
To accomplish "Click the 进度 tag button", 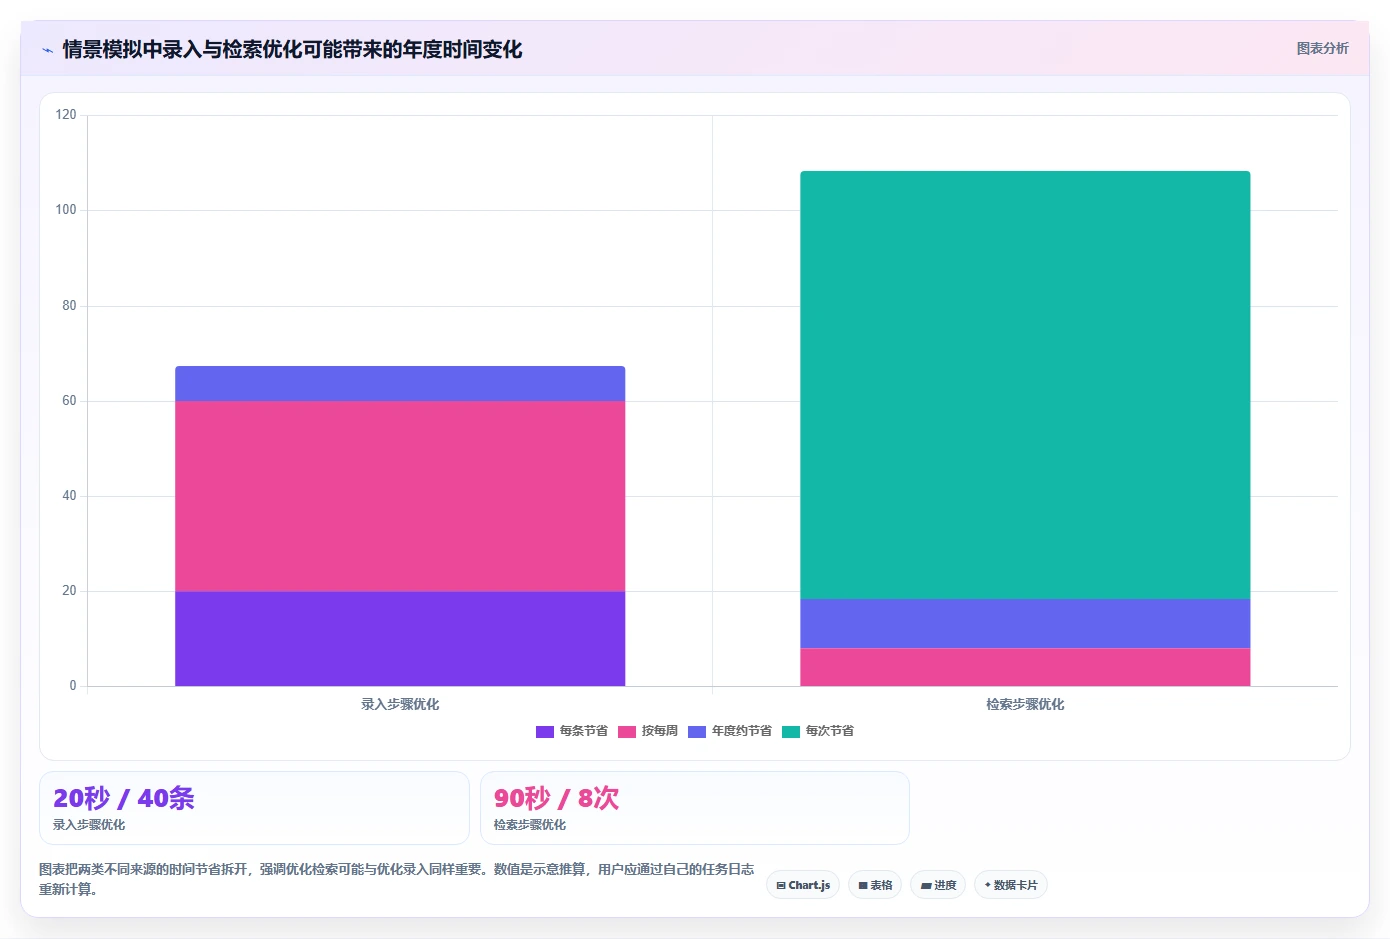I will coord(938,885).
